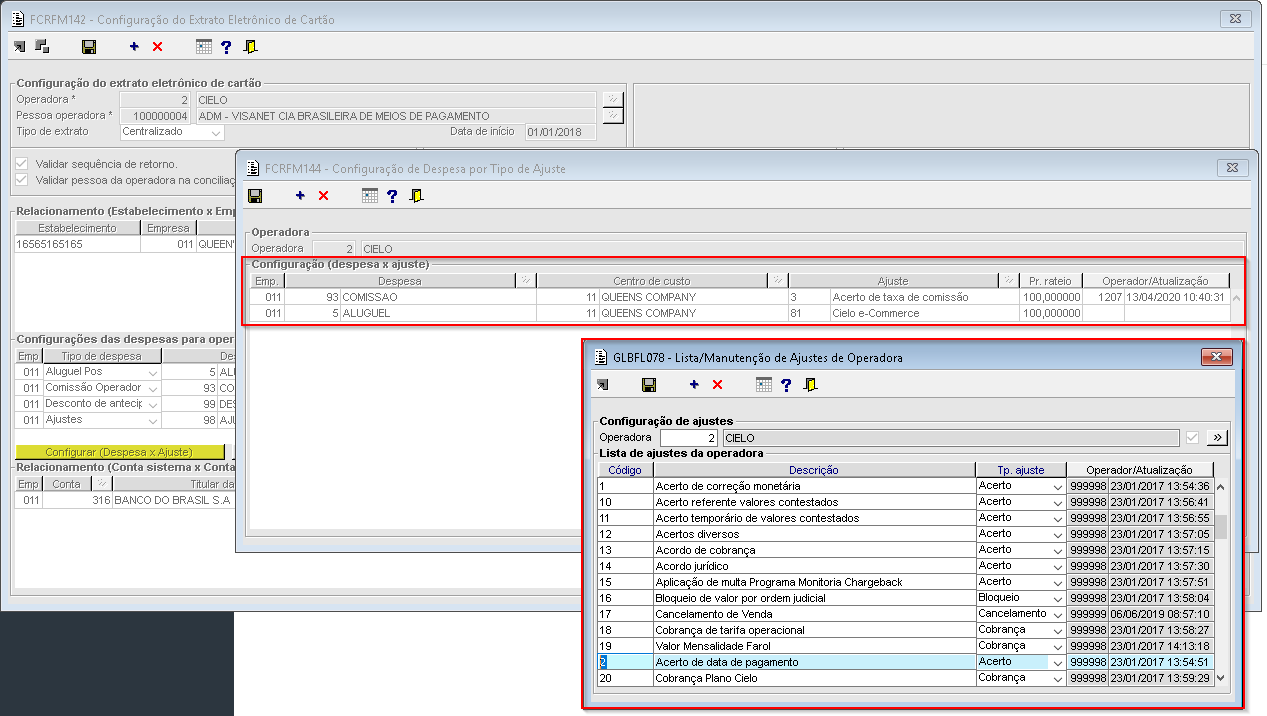Save adjustments with disk icon in GLBFL078

[x=648, y=384]
